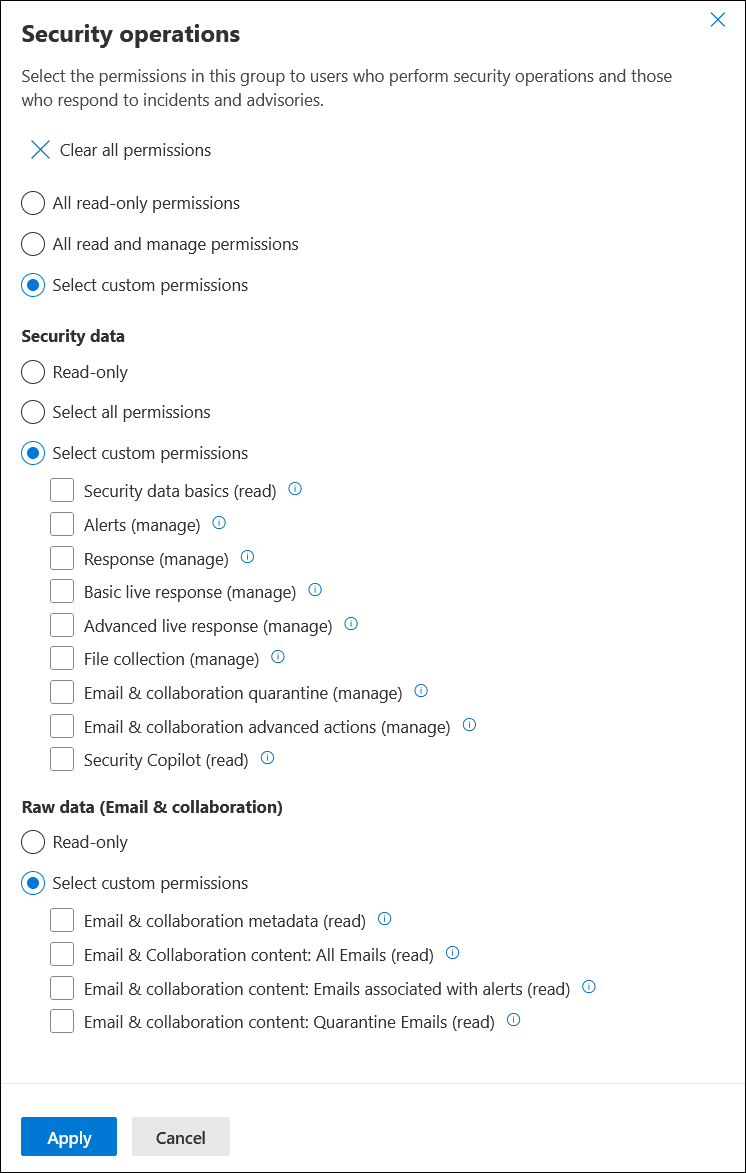Click info icon beside Advanced live response
This screenshot has width=746, height=1173.
[351, 624]
